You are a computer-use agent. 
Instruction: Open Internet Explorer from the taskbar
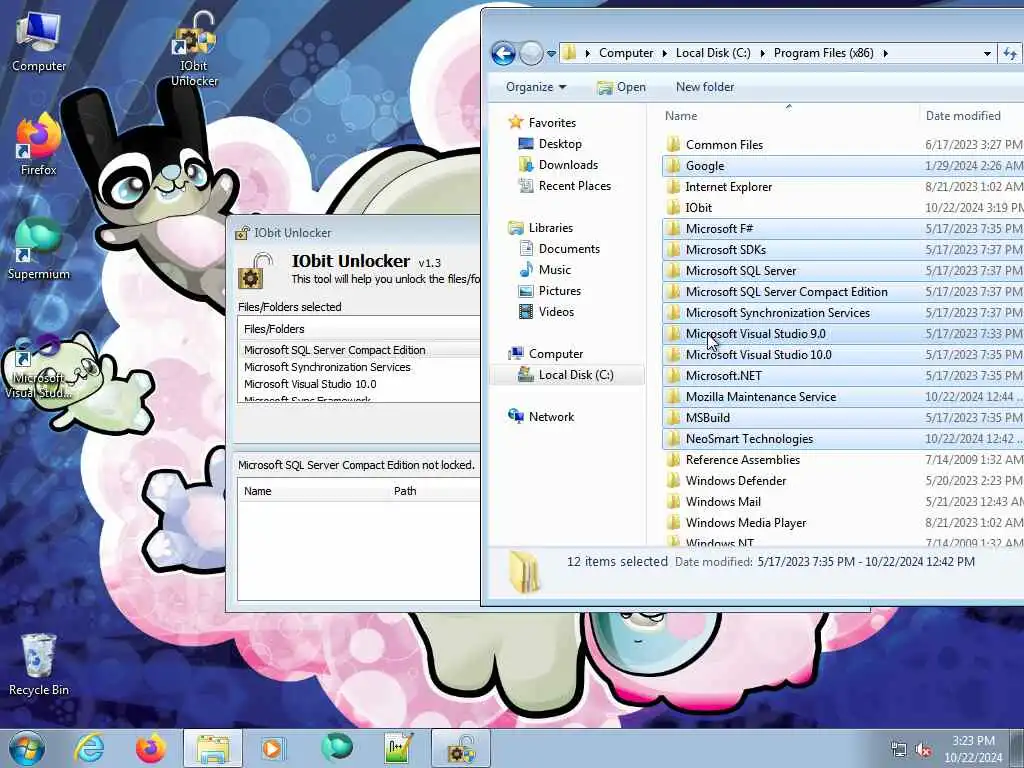coord(89,748)
